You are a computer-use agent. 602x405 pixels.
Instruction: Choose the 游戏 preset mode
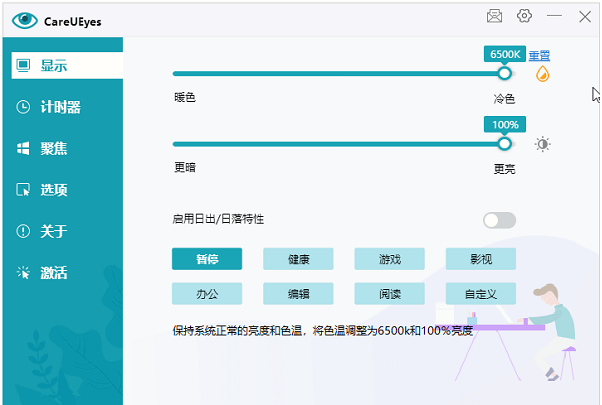pyautogui.click(x=389, y=259)
